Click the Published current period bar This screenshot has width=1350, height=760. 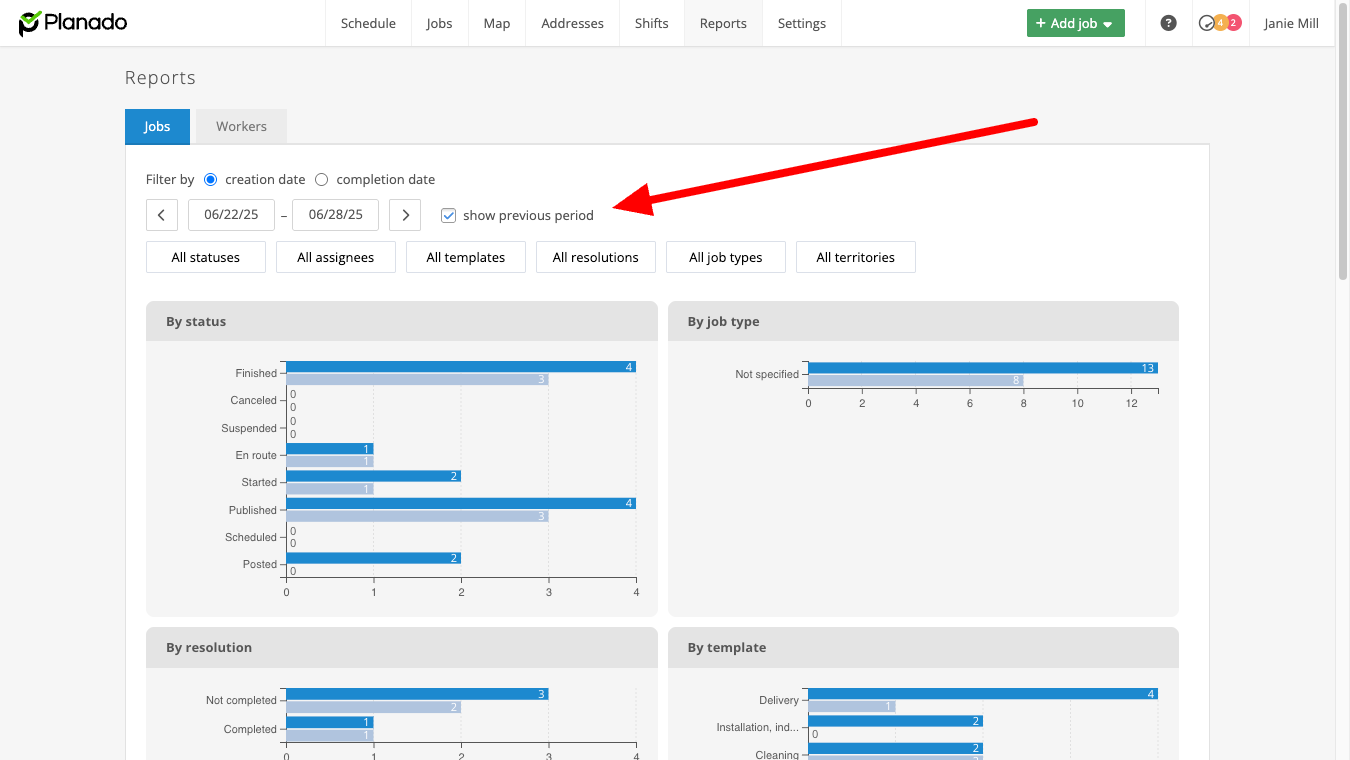coord(461,503)
